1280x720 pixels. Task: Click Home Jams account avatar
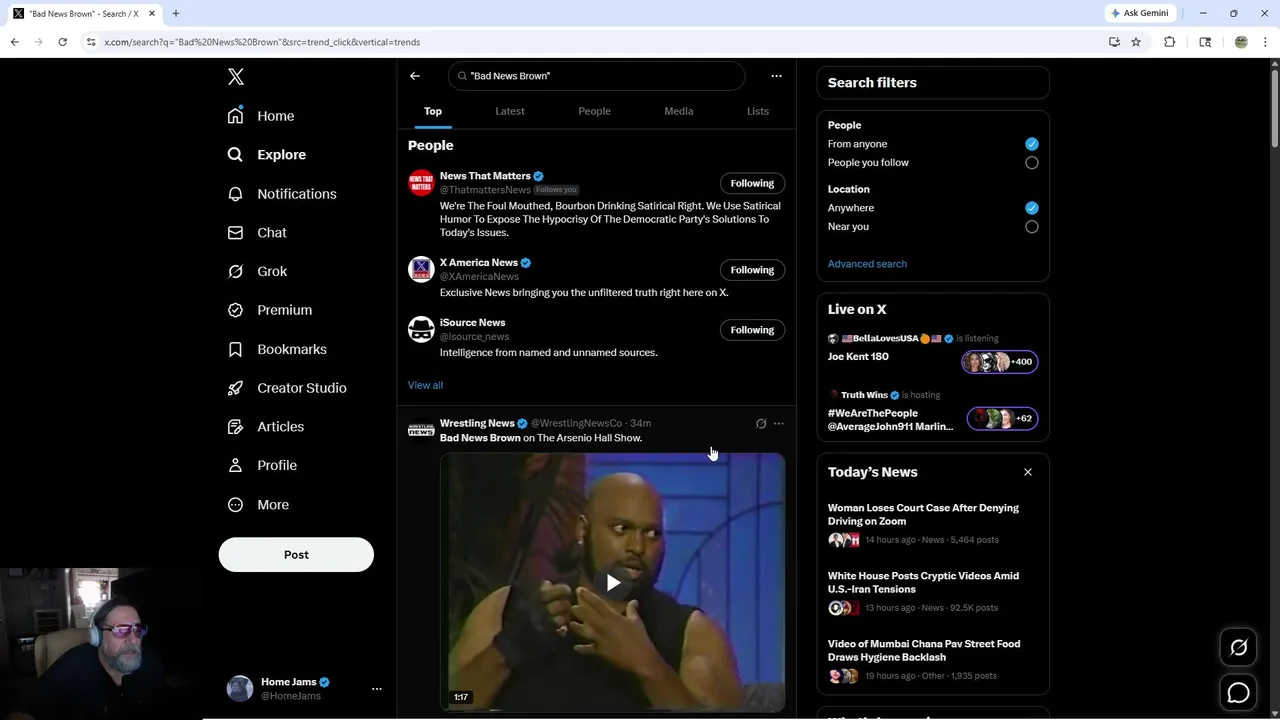[x=240, y=689]
